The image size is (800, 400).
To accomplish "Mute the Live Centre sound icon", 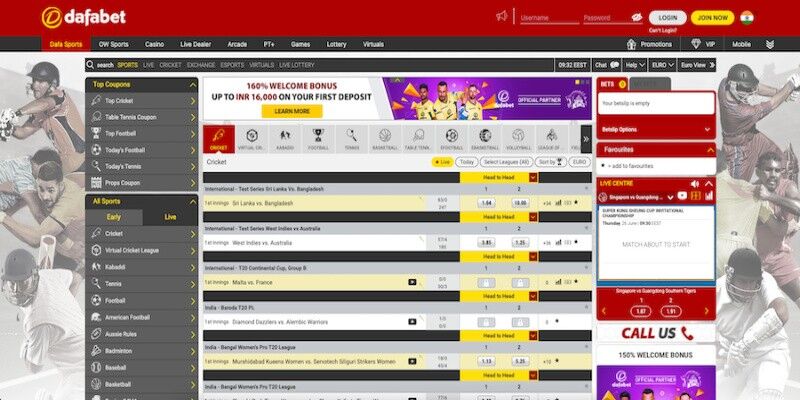I will click(x=694, y=184).
